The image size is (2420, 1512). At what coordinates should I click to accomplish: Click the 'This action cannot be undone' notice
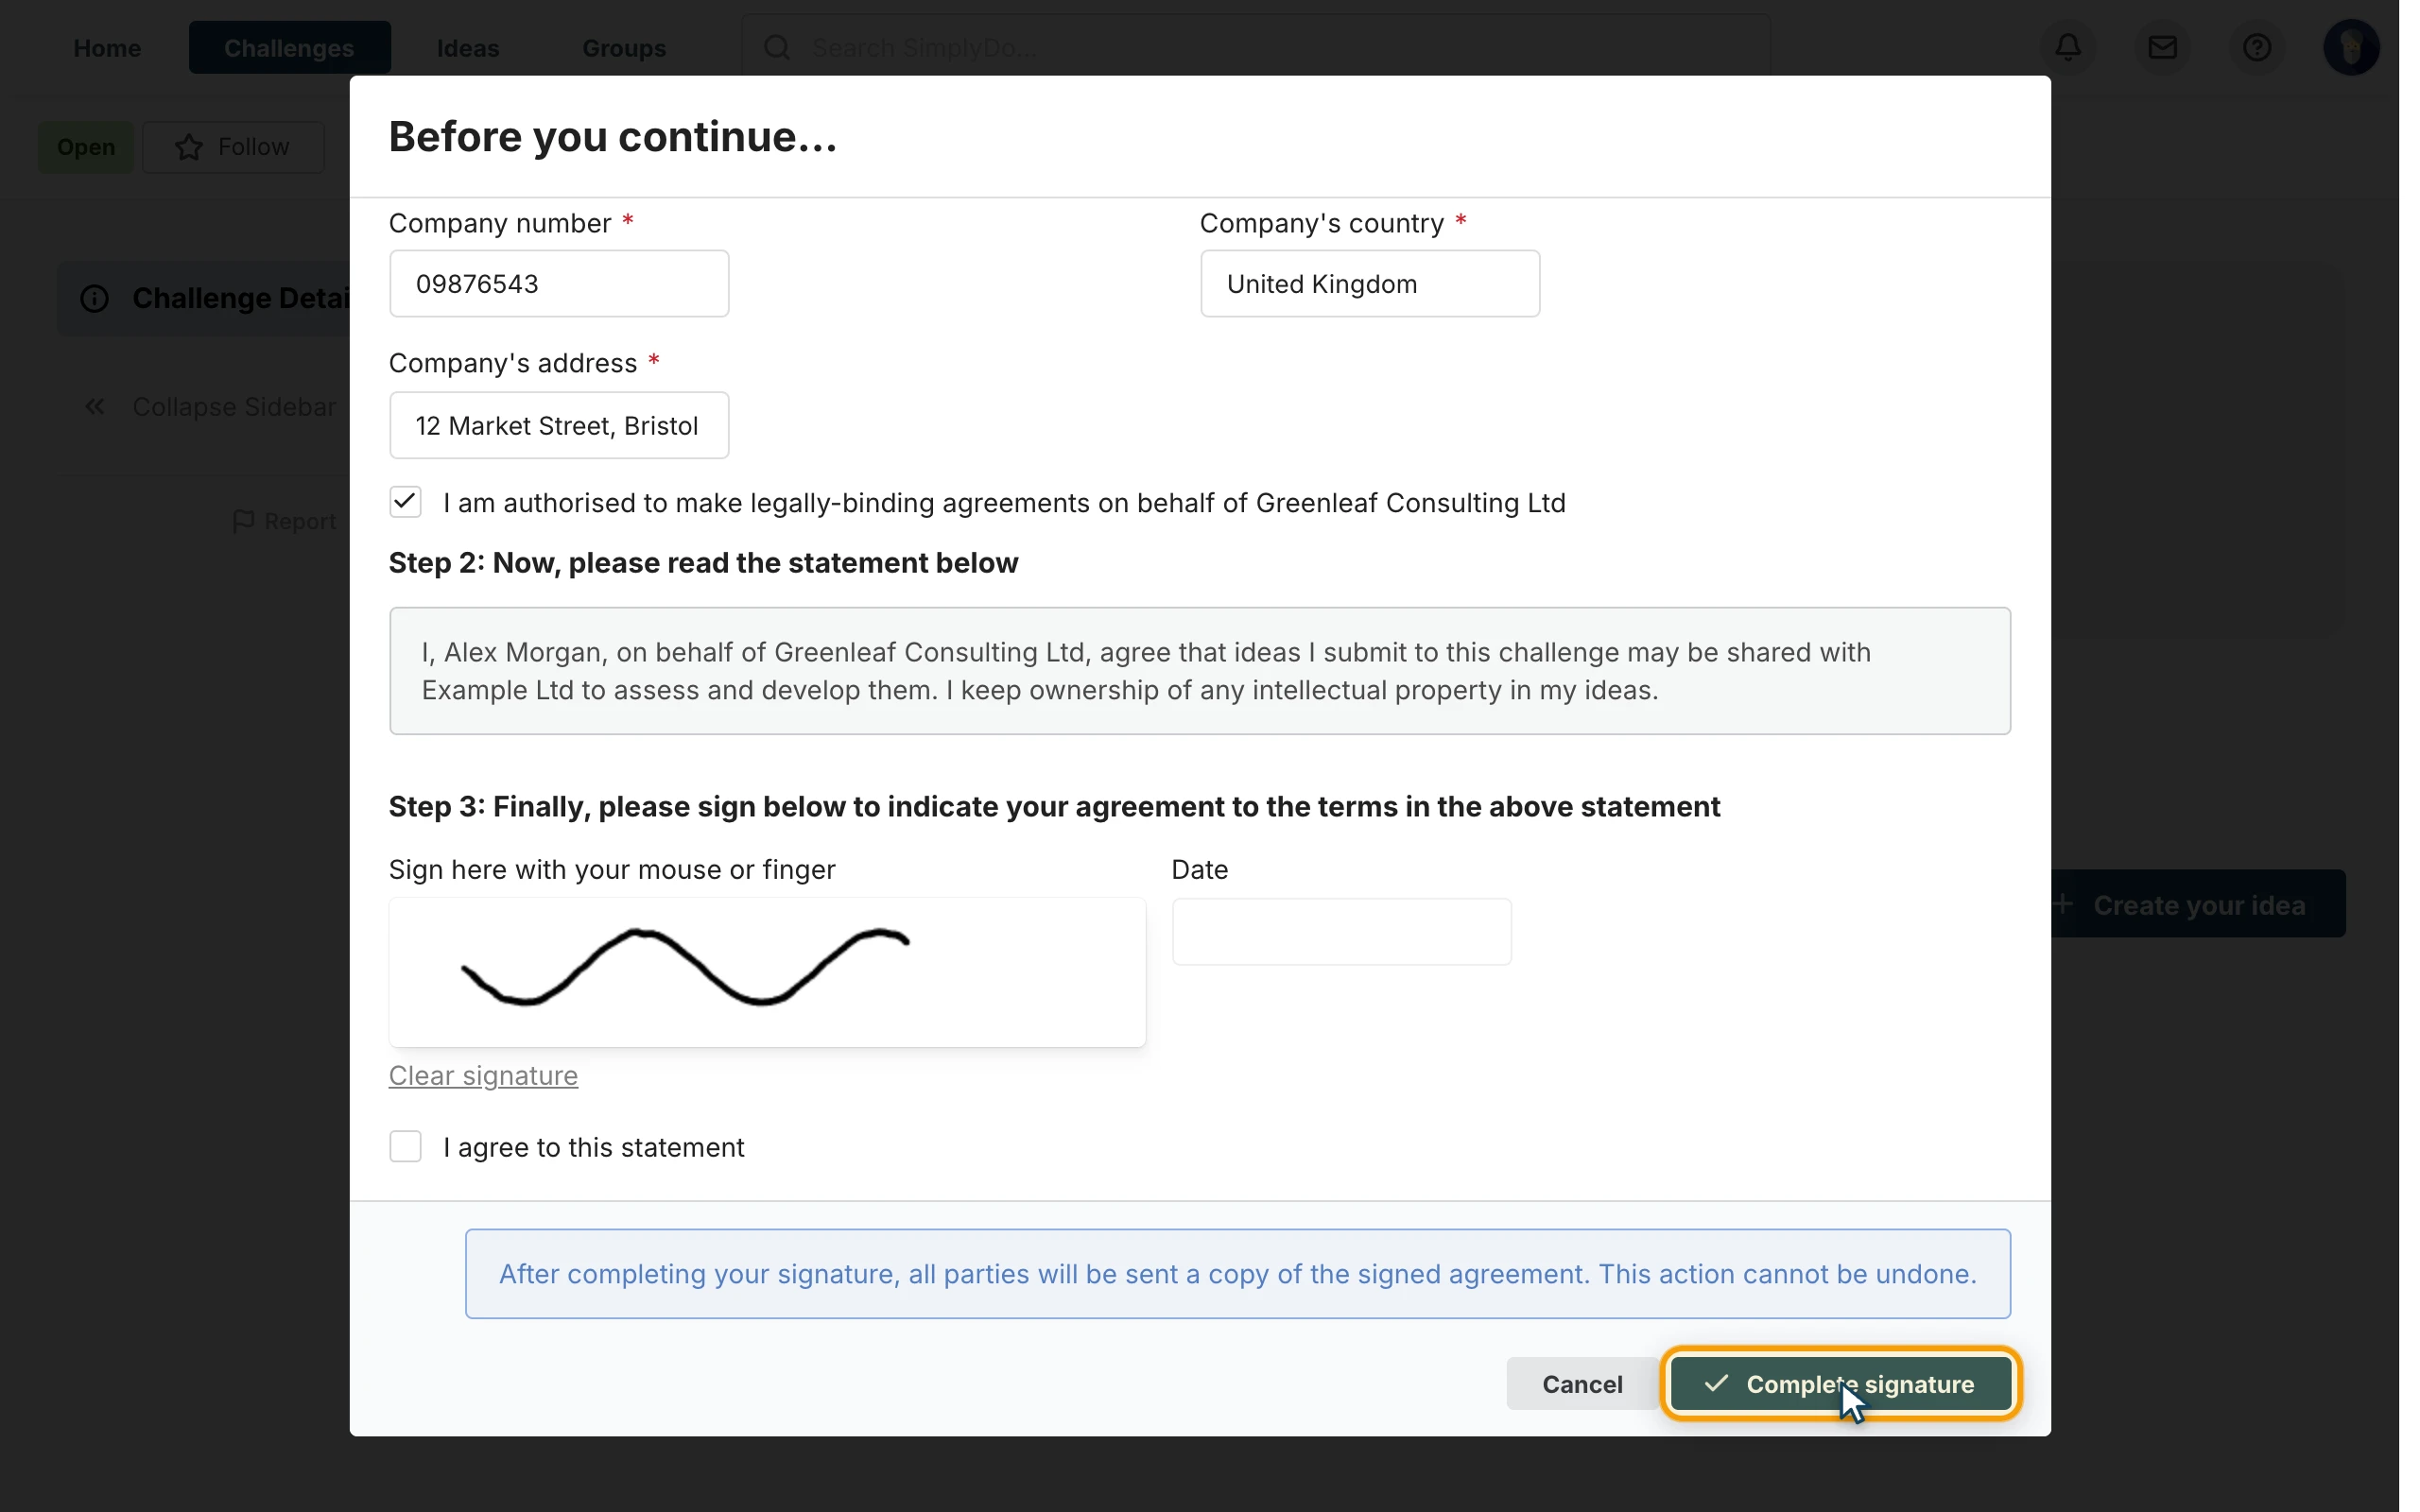(x=1237, y=1273)
